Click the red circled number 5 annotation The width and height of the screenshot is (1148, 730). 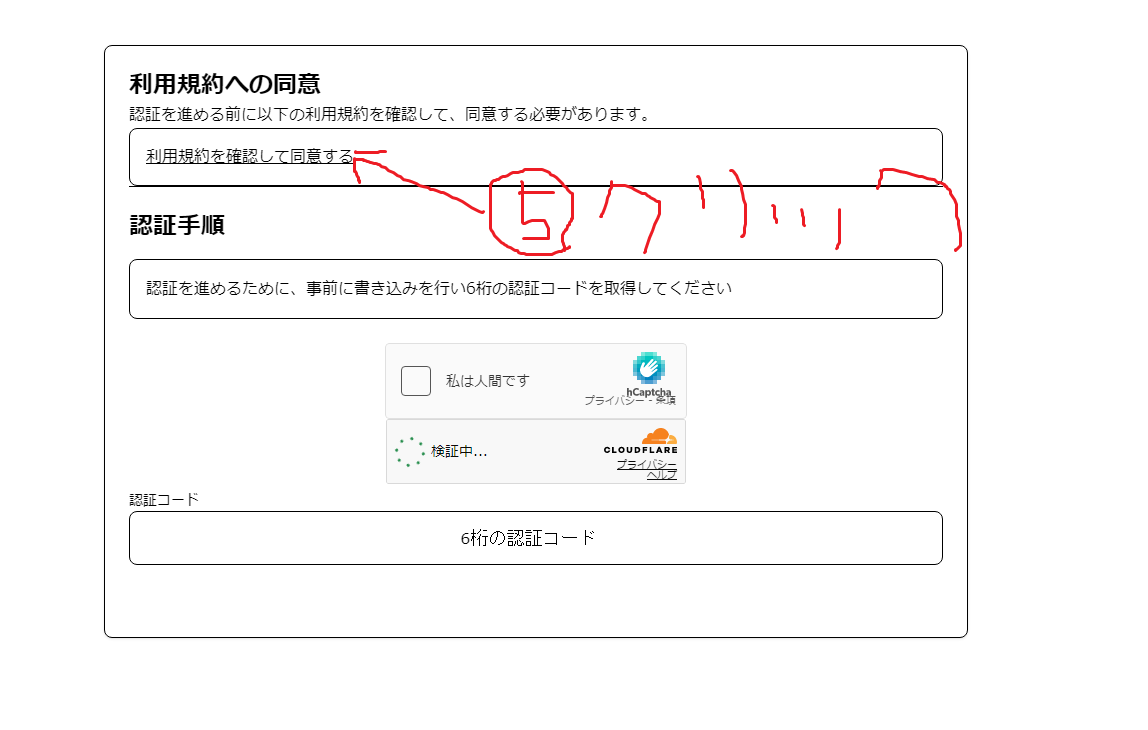531,212
